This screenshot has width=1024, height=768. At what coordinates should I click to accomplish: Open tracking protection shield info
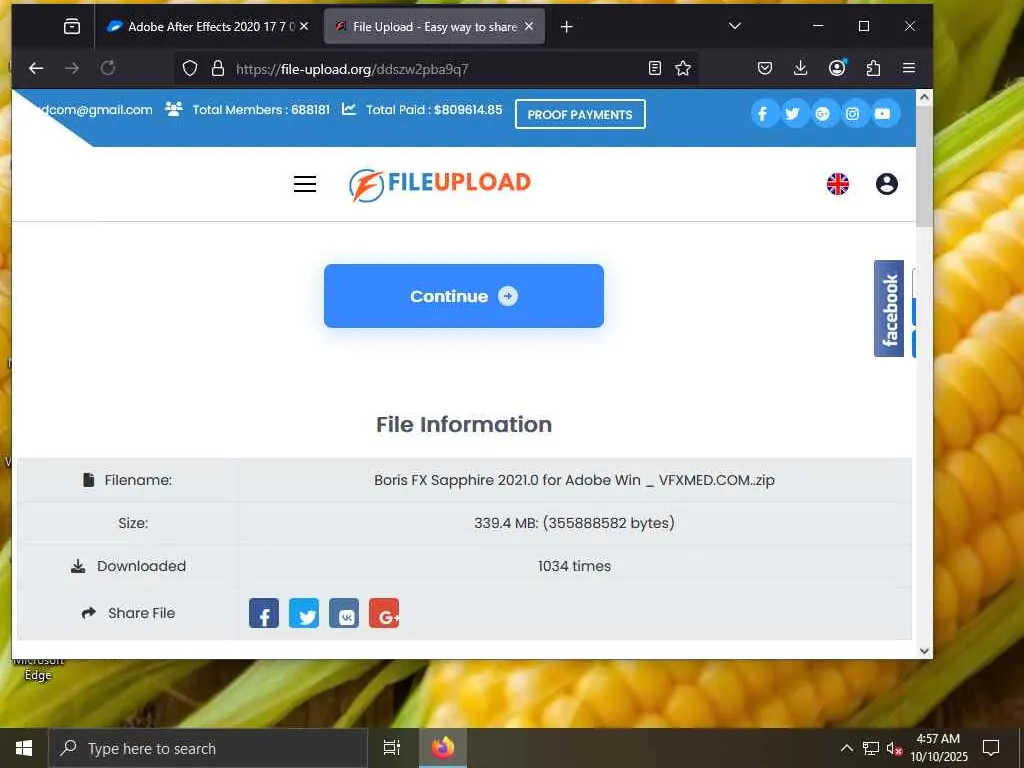click(189, 69)
